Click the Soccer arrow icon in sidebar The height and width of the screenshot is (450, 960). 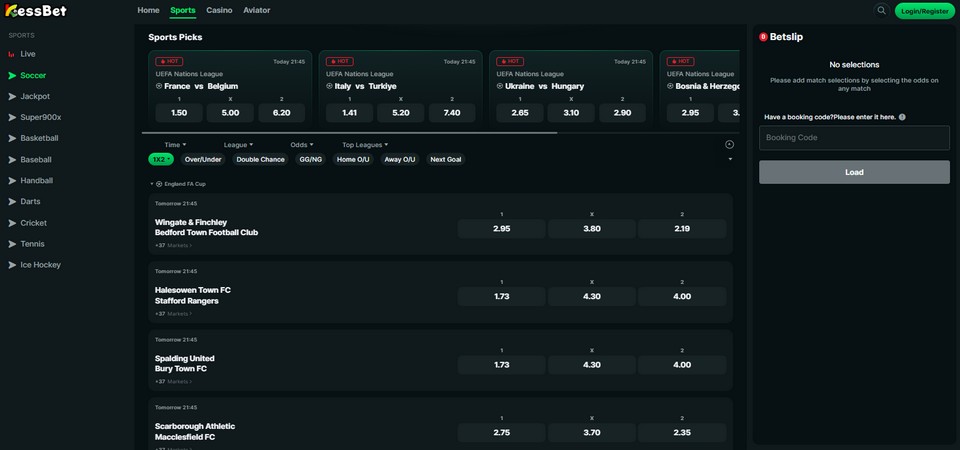coord(12,75)
